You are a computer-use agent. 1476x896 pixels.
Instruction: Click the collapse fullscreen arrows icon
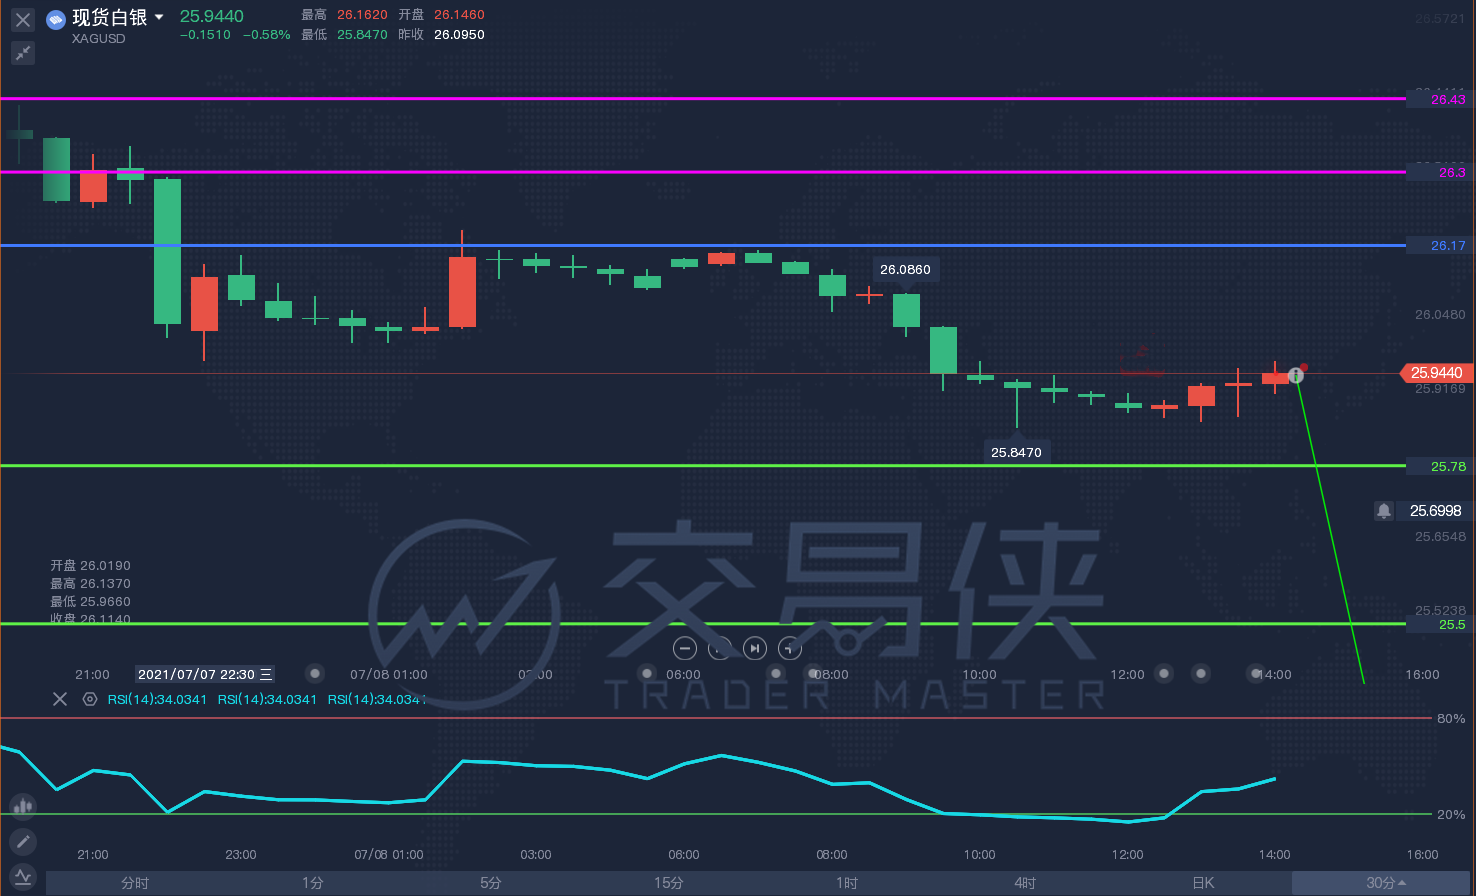pos(23,53)
